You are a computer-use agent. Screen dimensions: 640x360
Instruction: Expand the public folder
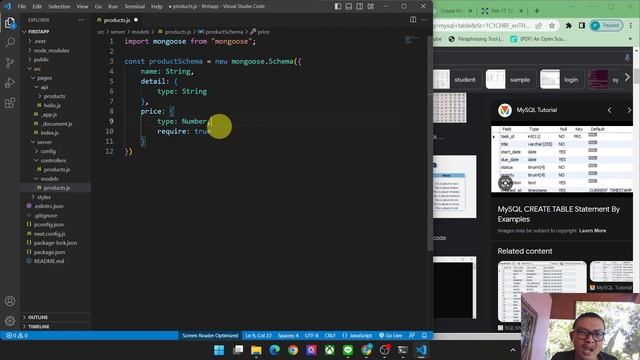[x=56, y=60]
